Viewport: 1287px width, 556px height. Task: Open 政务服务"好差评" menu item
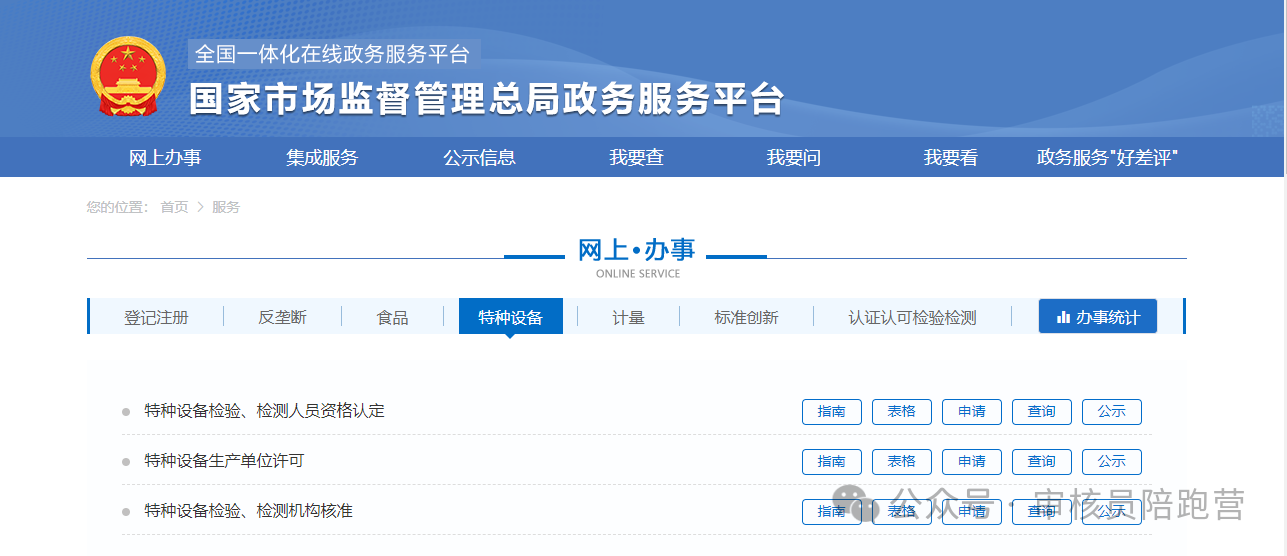1107,158
